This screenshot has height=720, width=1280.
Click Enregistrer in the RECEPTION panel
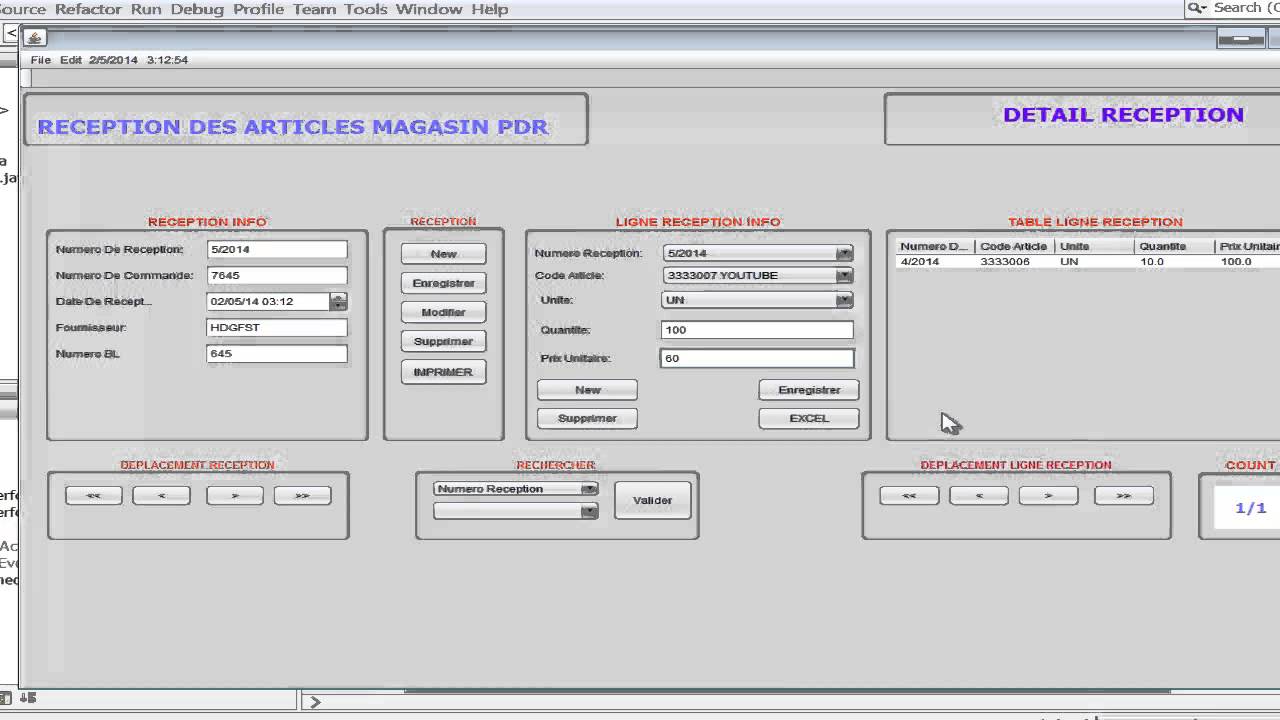pos(443,283)
